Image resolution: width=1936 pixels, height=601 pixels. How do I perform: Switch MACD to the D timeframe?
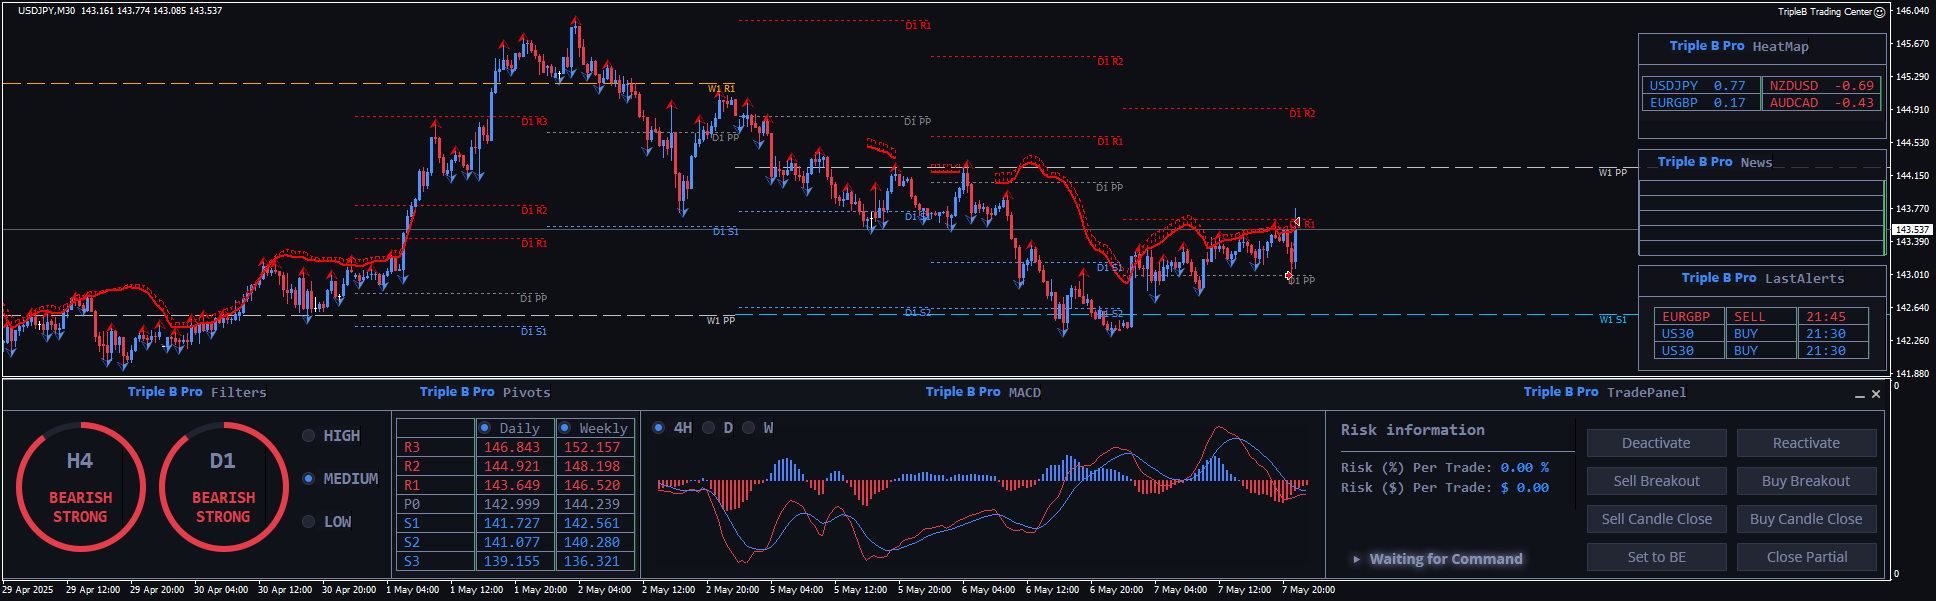pos(709,428)
